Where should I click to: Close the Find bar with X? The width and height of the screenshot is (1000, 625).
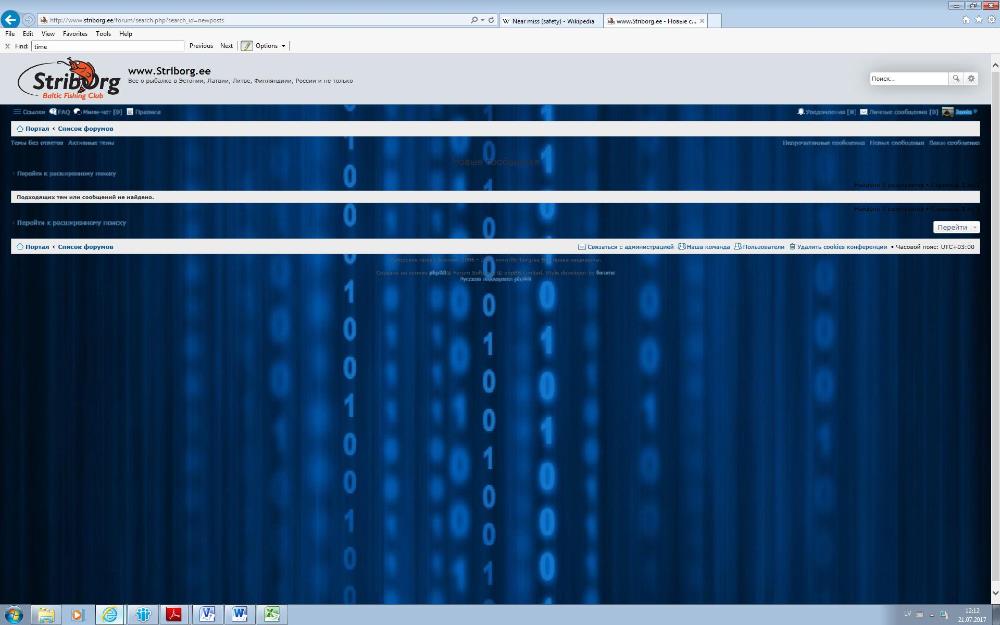pyautogui.click(x=8, y=46)
